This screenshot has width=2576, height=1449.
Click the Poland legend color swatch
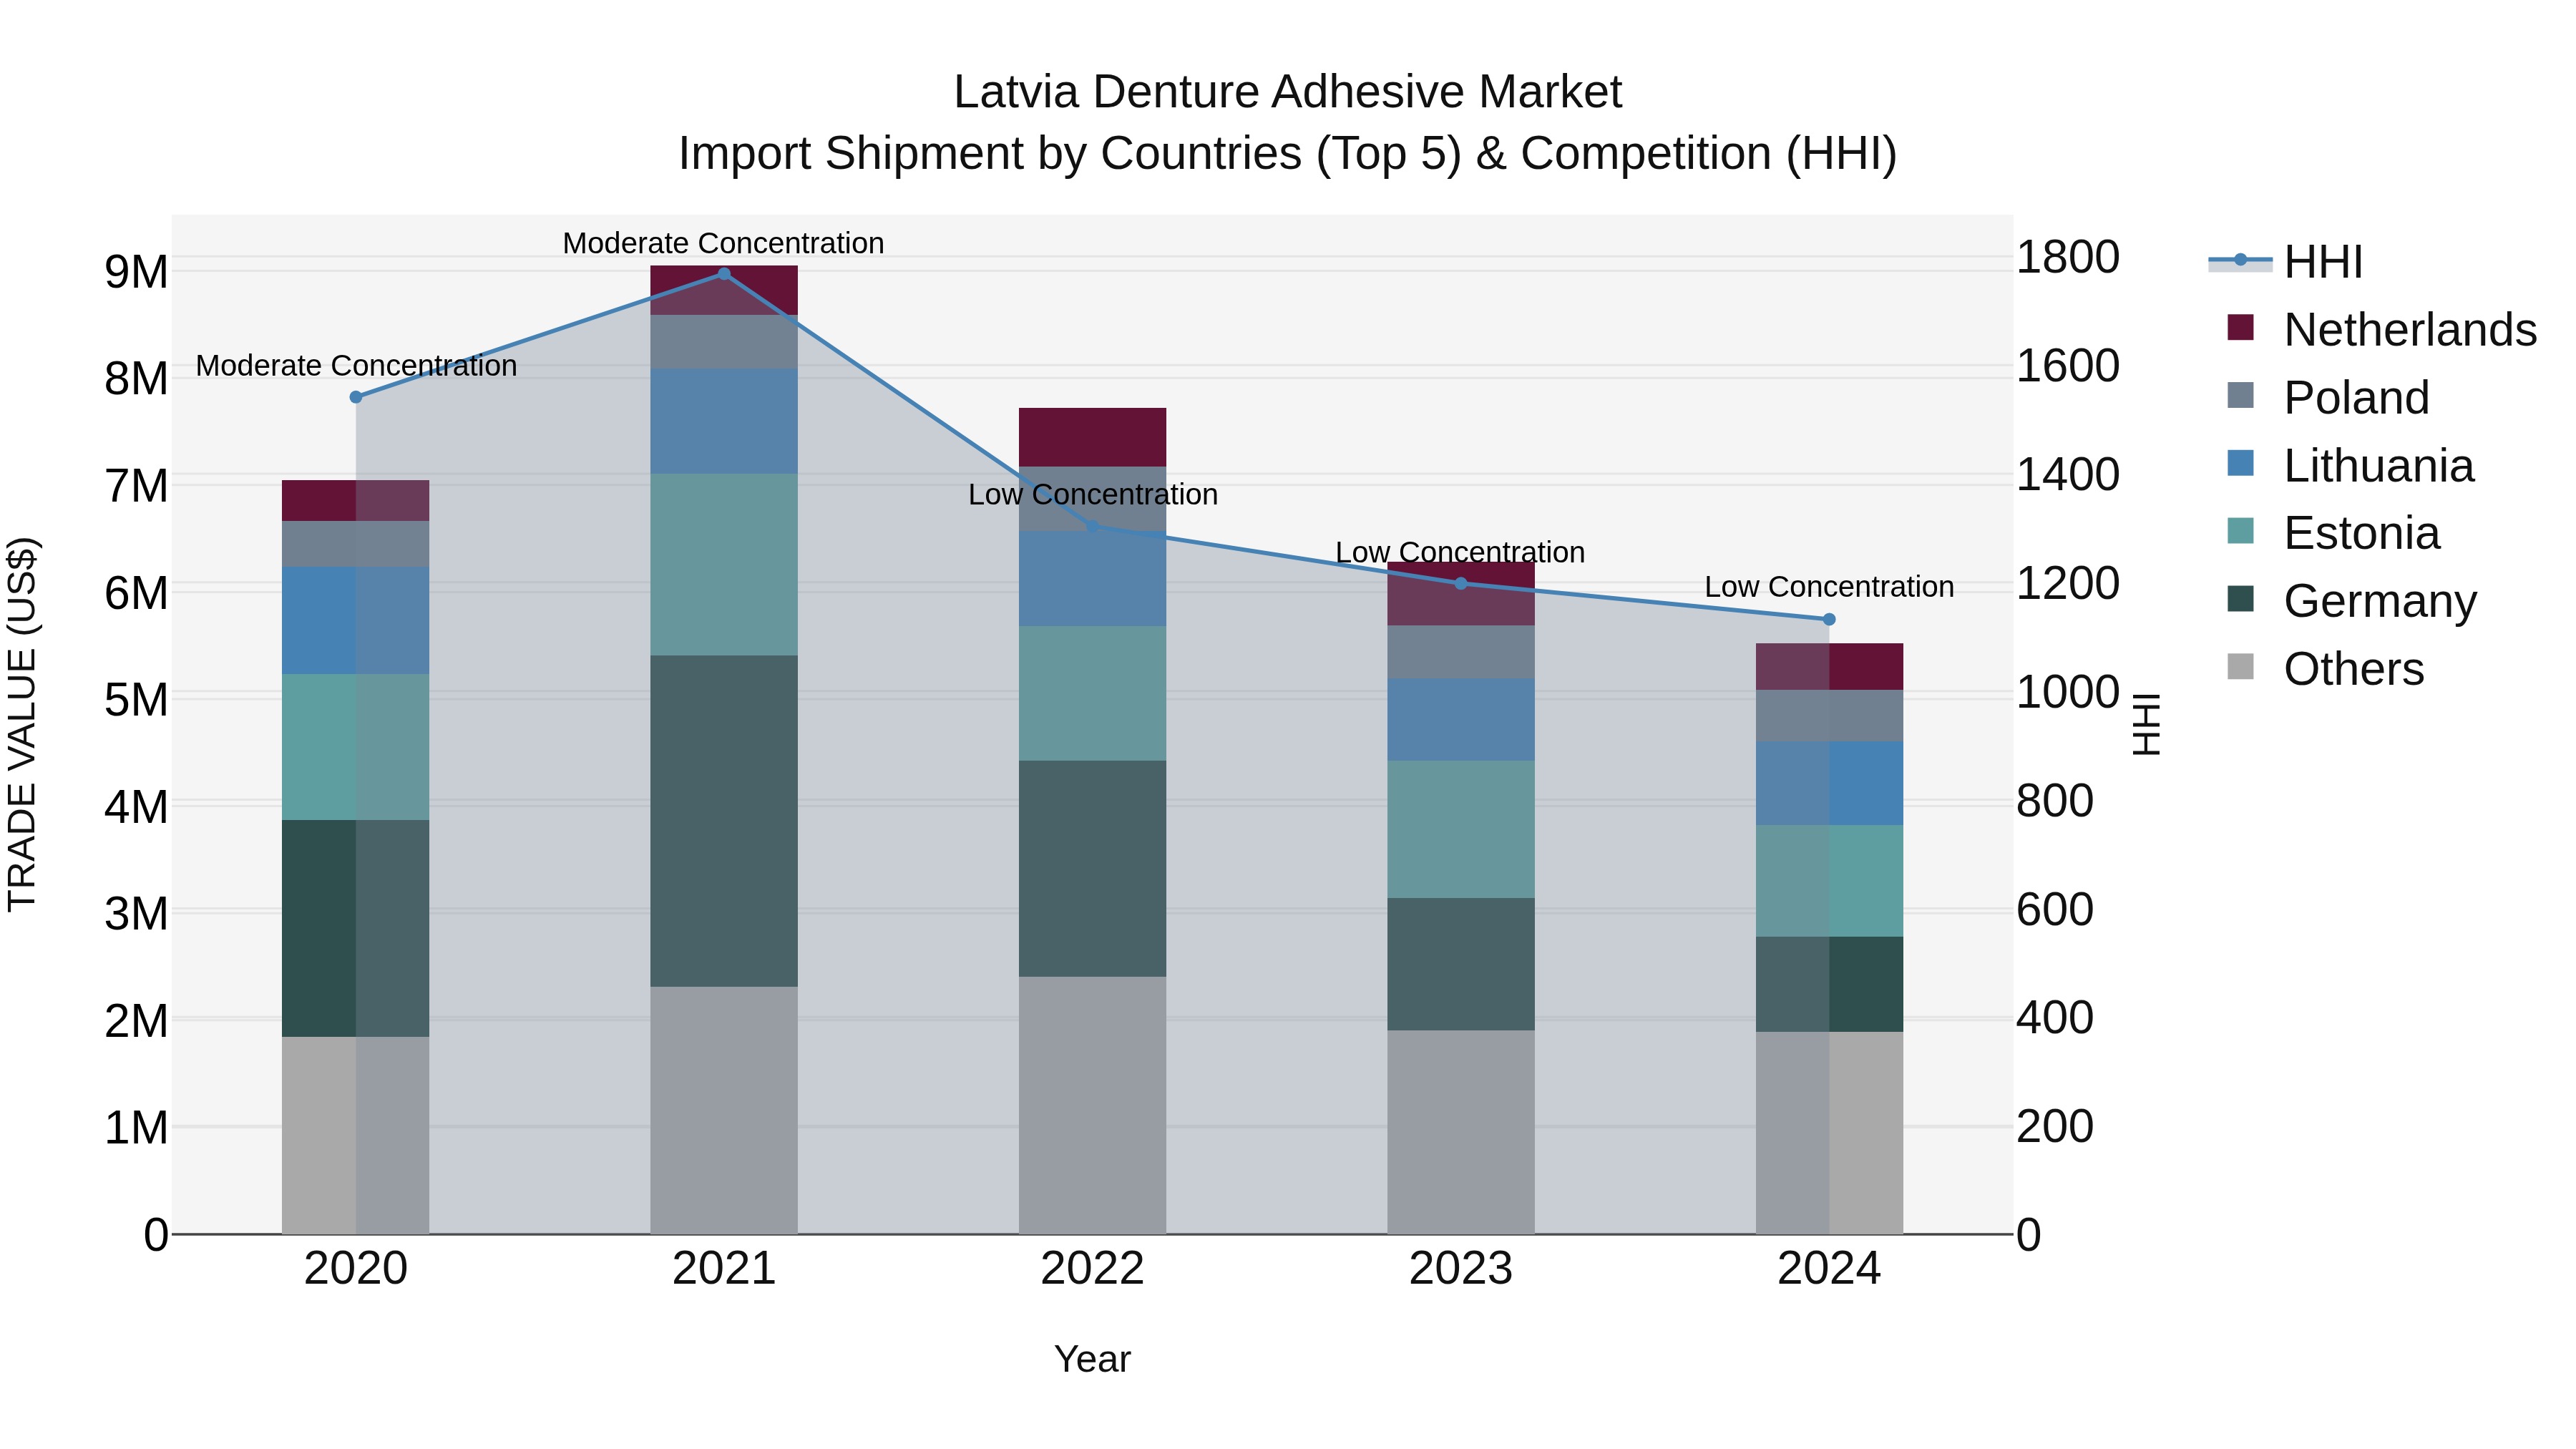[x=2241, y=396]
